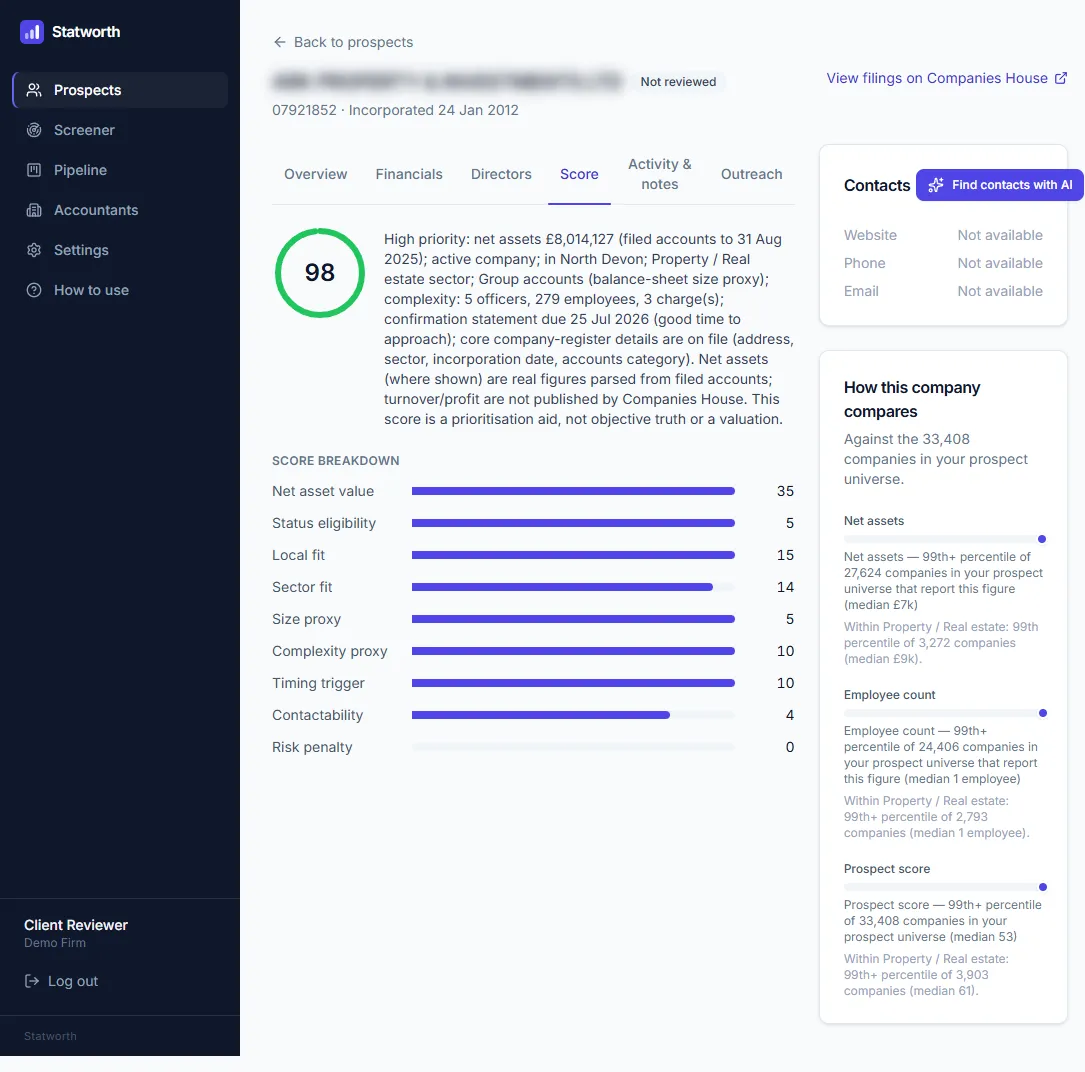The width and height of the screenshot is (1085, 1072).
Task: Select the Score tab
Action: tap(579, 174)
